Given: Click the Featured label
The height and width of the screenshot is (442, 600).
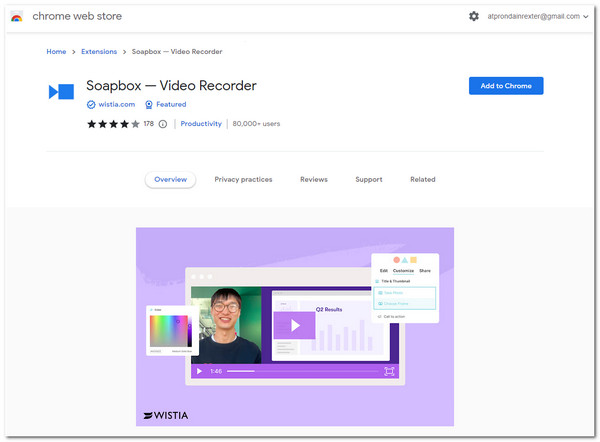Looking at the screenshot, I should coord(171,104).
